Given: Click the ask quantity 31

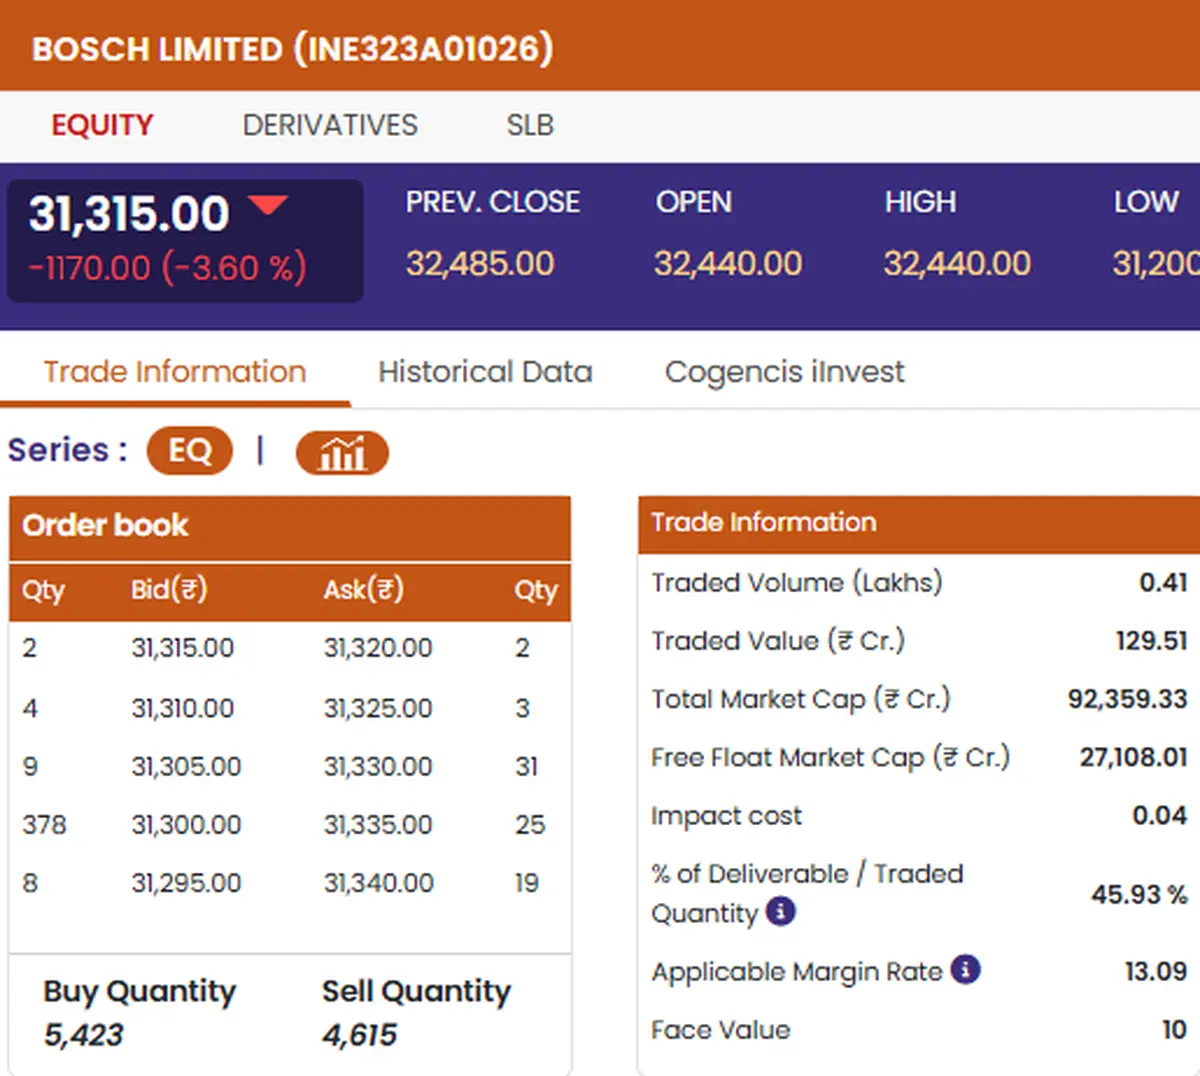Looking at the screenshot, I should (527, 766).
